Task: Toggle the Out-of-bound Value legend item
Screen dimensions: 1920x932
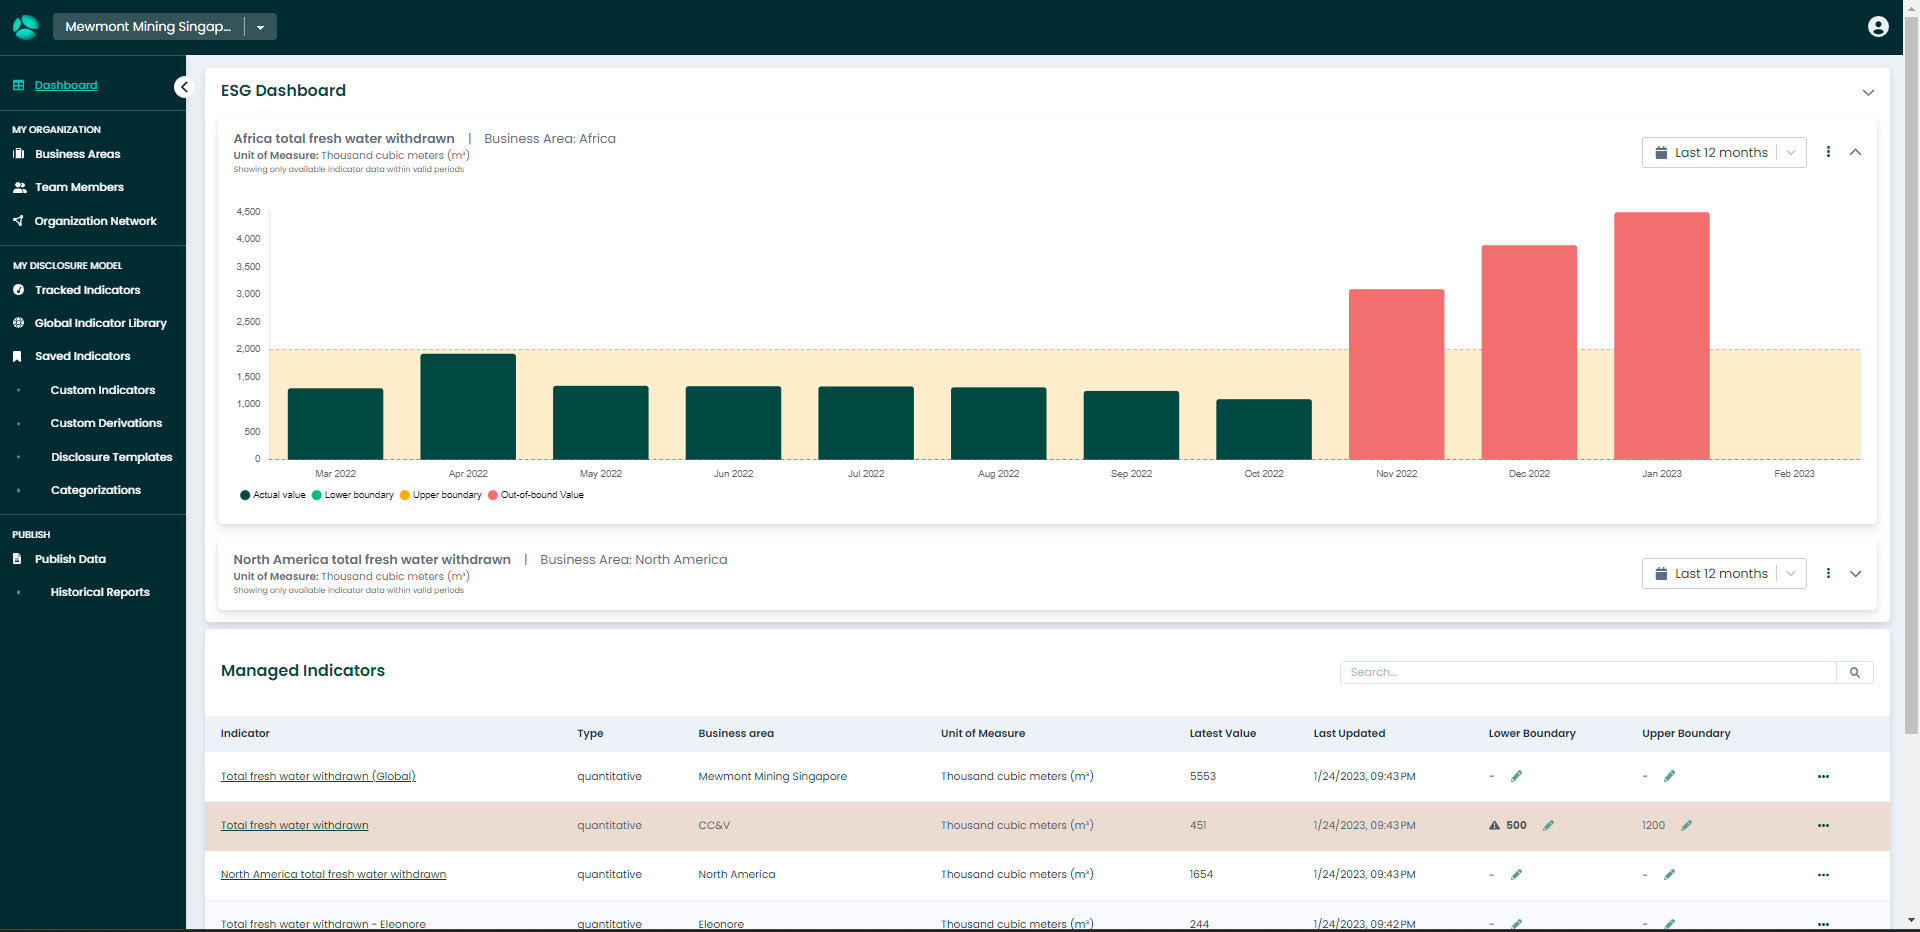Action: pyautogui.click(x=536, y=495)
